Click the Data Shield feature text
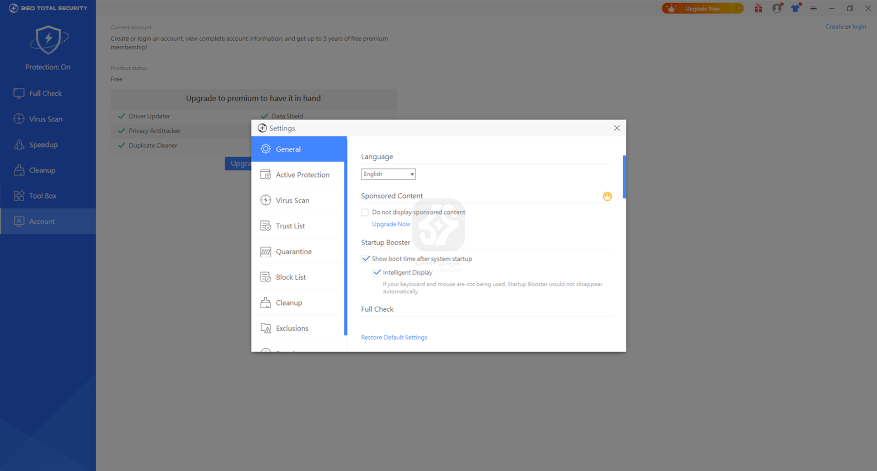Image resolution: width=877 pixels, height=471 pixels. [x=287, y=116]
